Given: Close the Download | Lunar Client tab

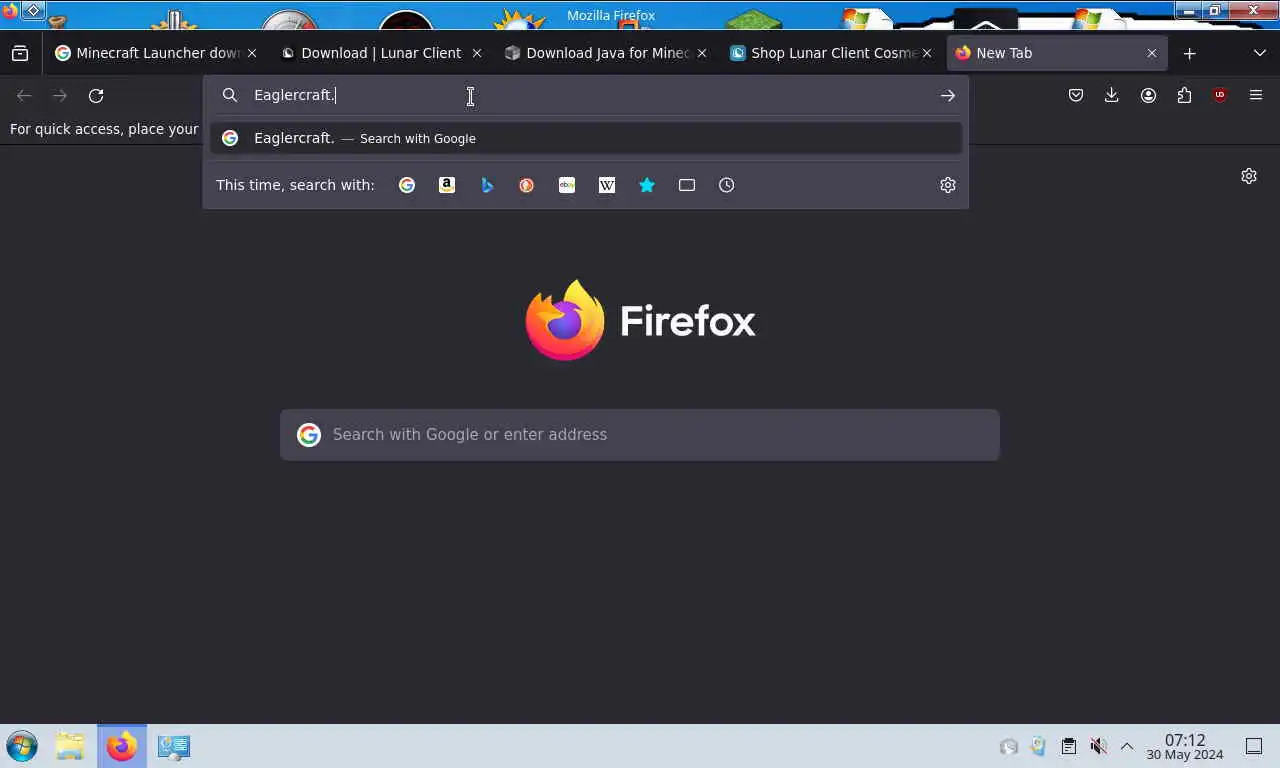Looking at the screenshot, I should coord(477,53).
